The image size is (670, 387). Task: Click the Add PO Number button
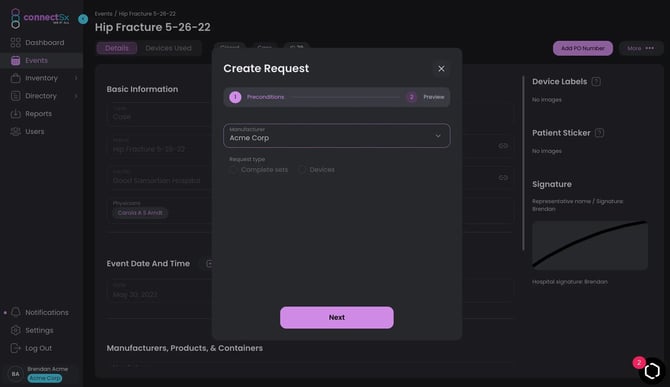coord(582,48)
